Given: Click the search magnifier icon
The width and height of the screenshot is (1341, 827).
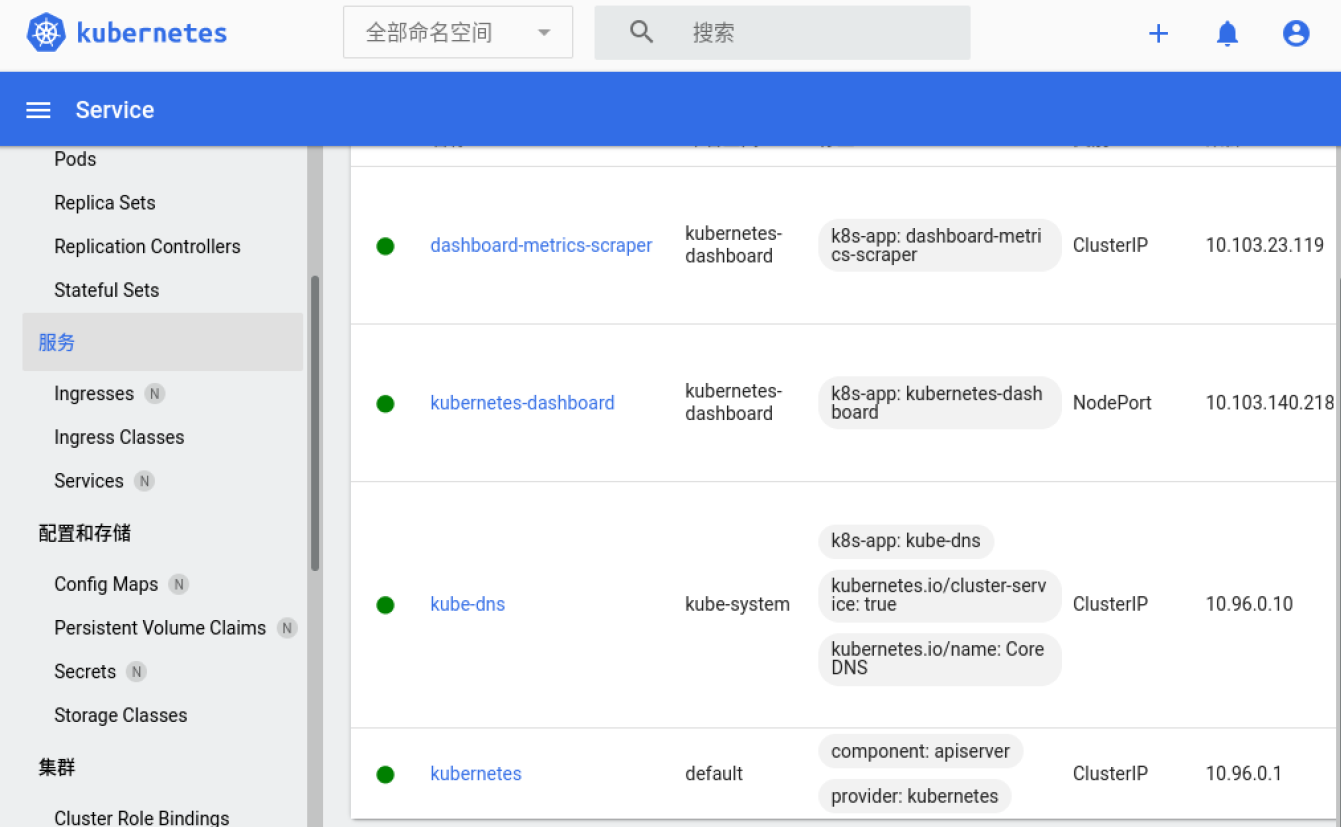Looking at the screenshot, I should (x=641, y=32).
